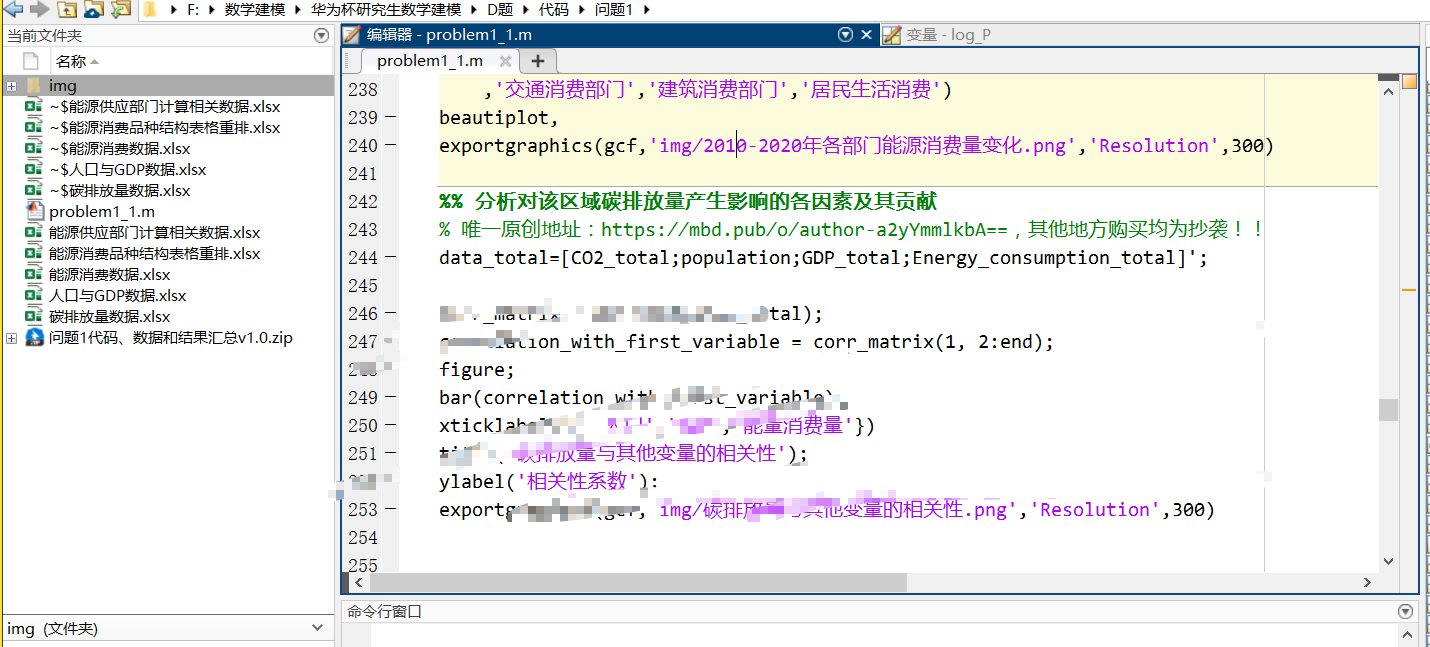Click the orange code analyzer message indicator
1430x647 pixels.
(x=1410, y=81)
